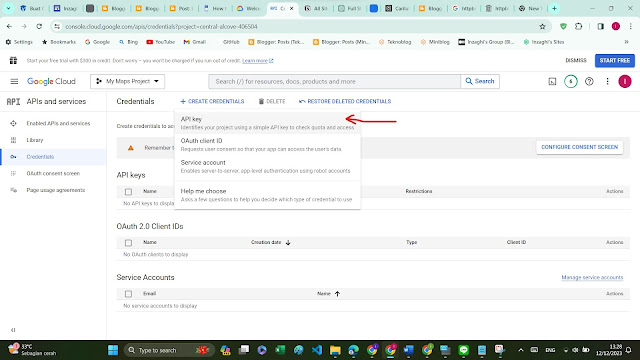Sort by Creation date descending arrow

tap(288, 242)
